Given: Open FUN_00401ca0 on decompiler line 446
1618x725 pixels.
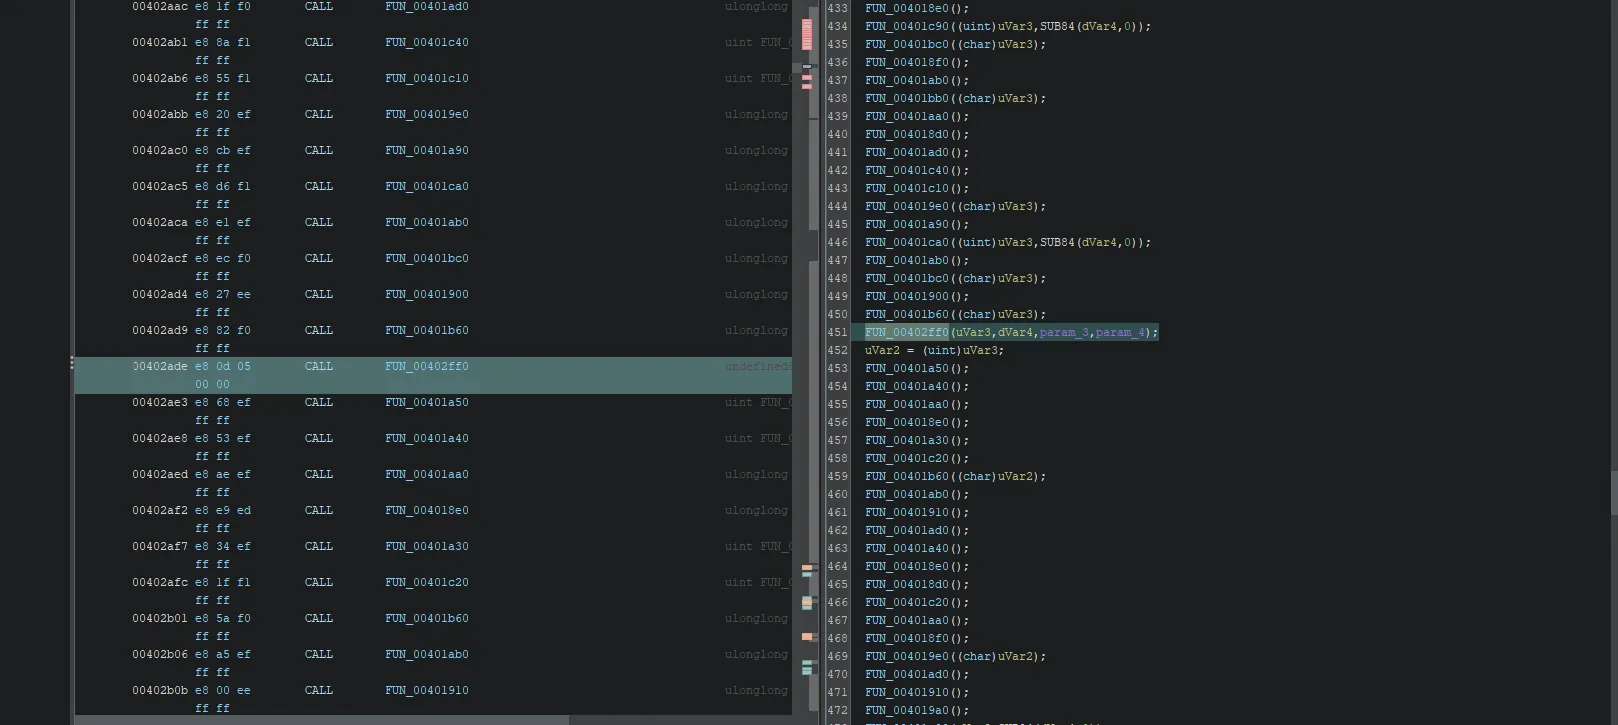Looking at the screenshot, I should point(906,243).
